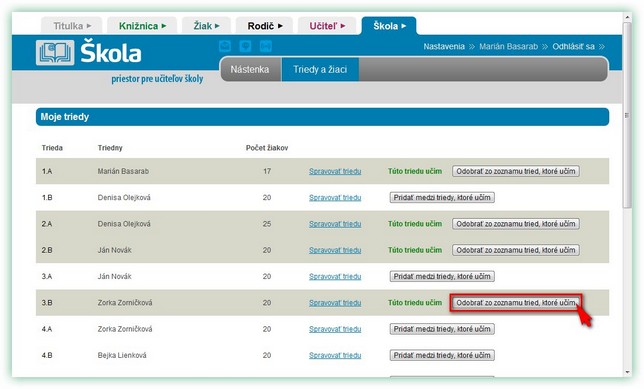Click the vertical scrollbar thumb
Viewport: 644px width, 389px height.
tap(627, 115)
